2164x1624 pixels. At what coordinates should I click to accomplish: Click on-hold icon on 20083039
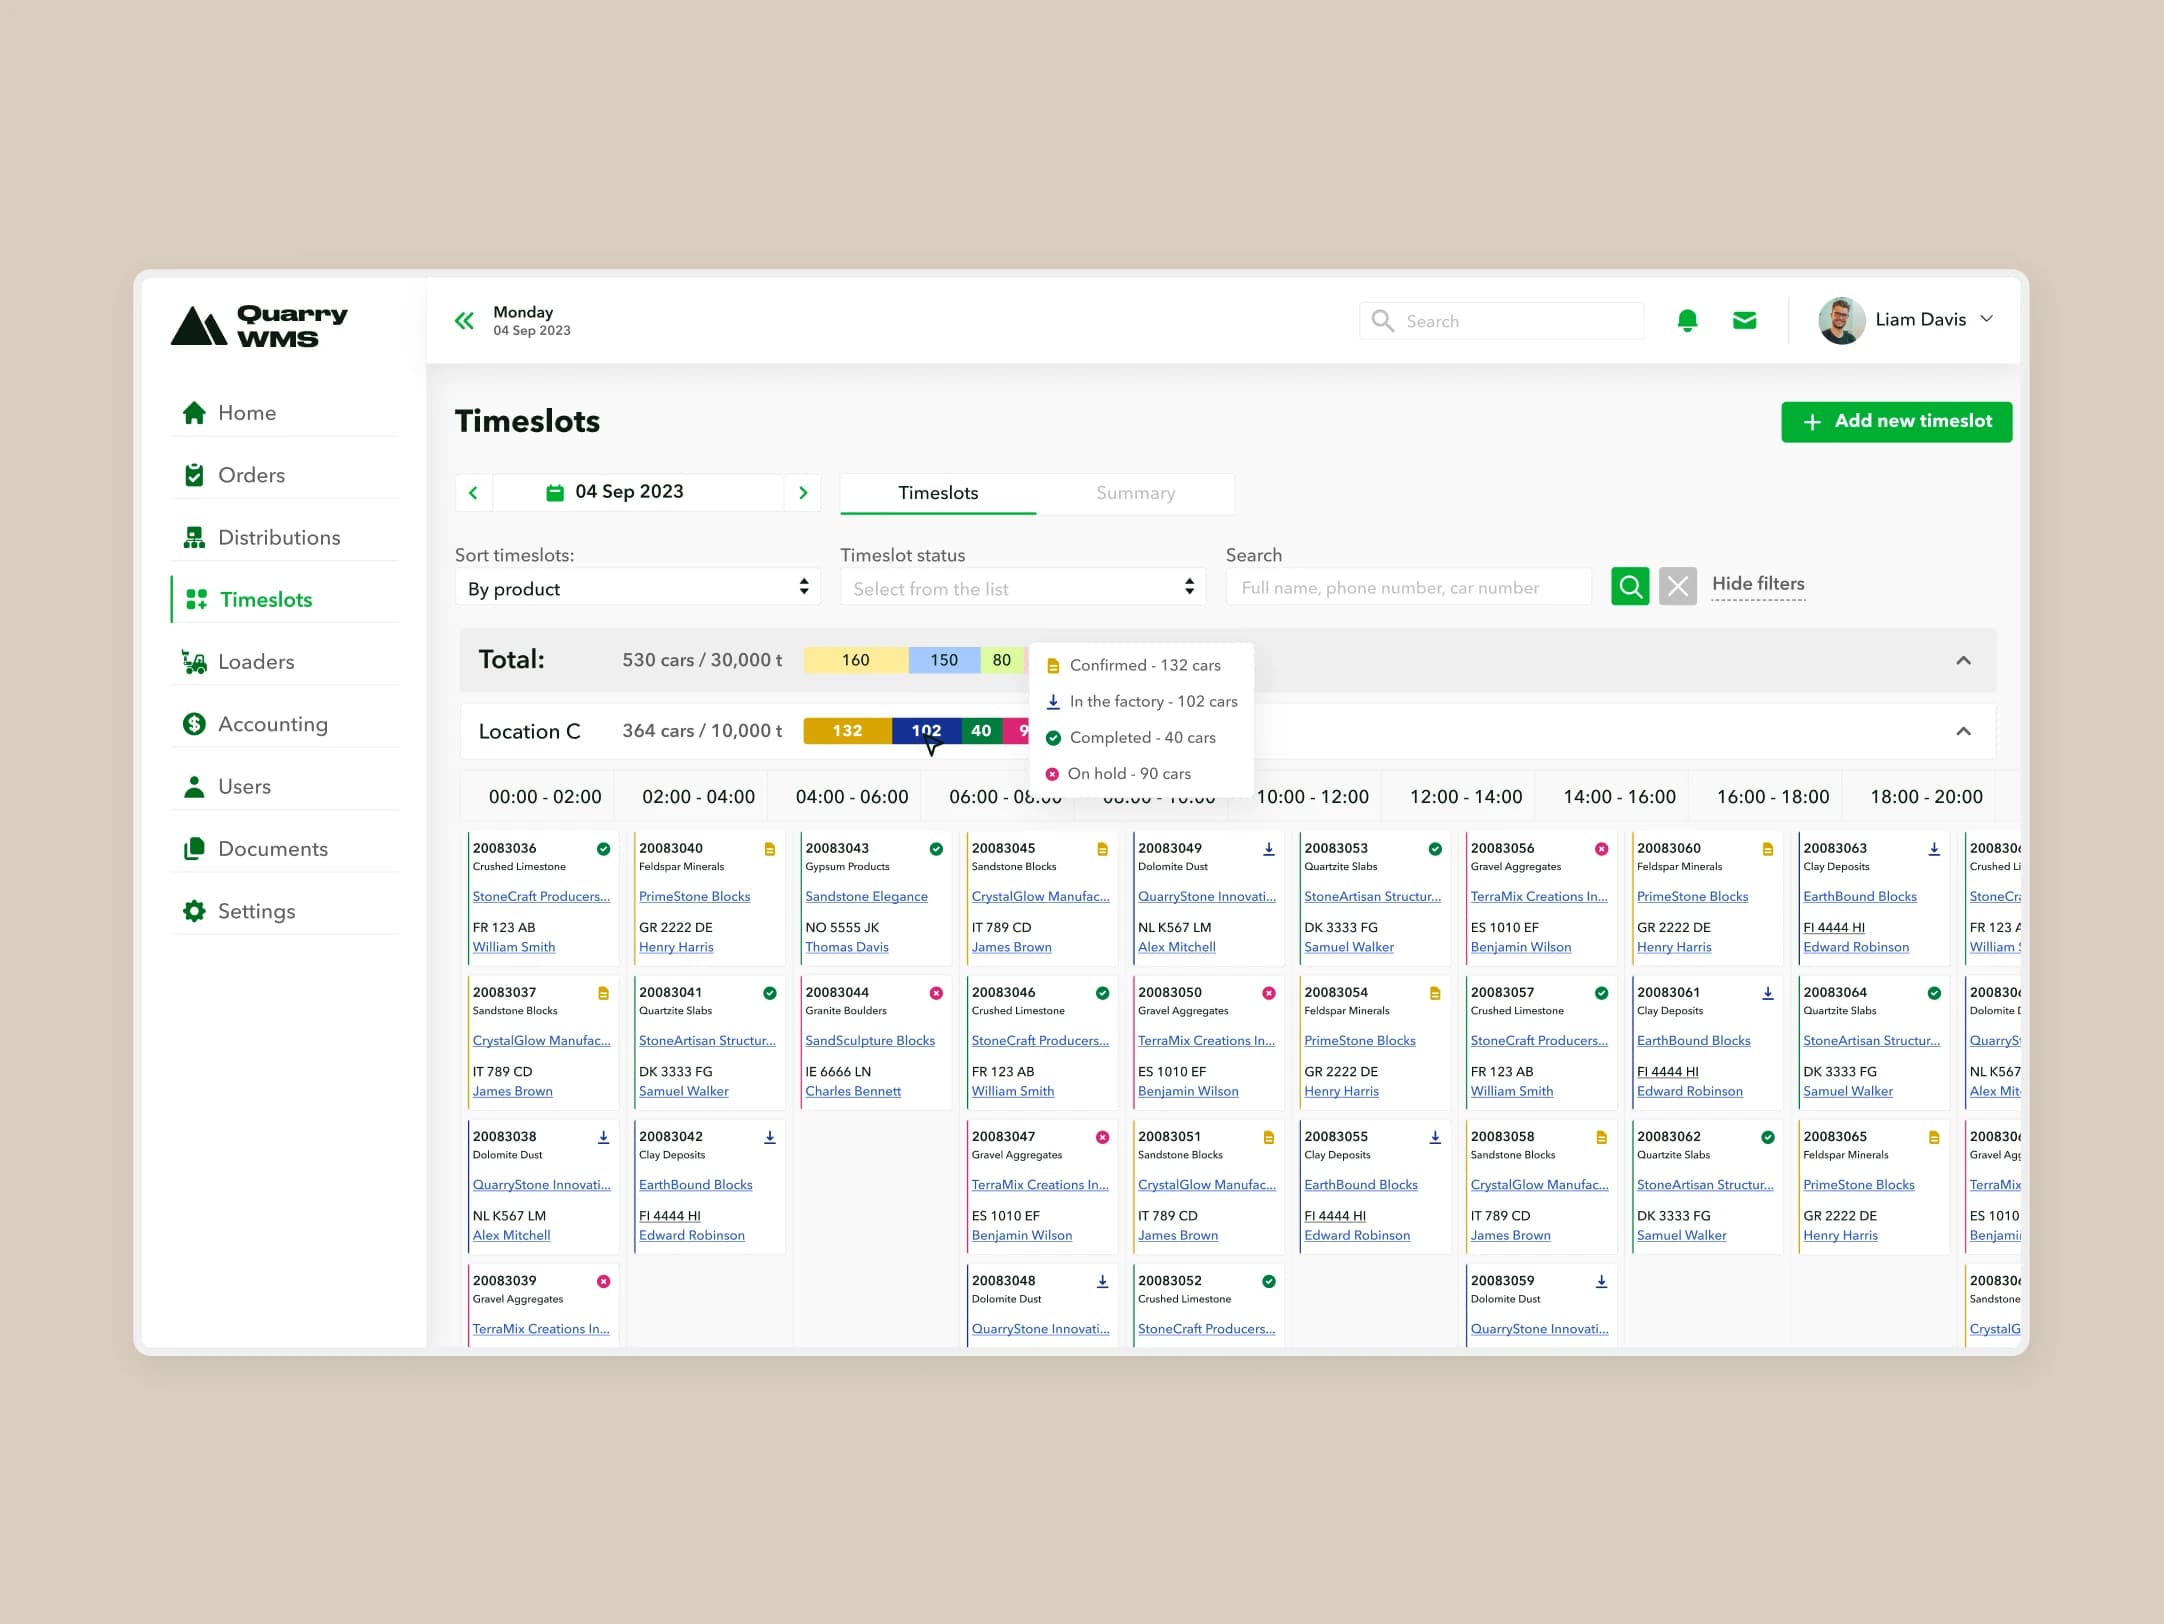tap(603, 1281)
